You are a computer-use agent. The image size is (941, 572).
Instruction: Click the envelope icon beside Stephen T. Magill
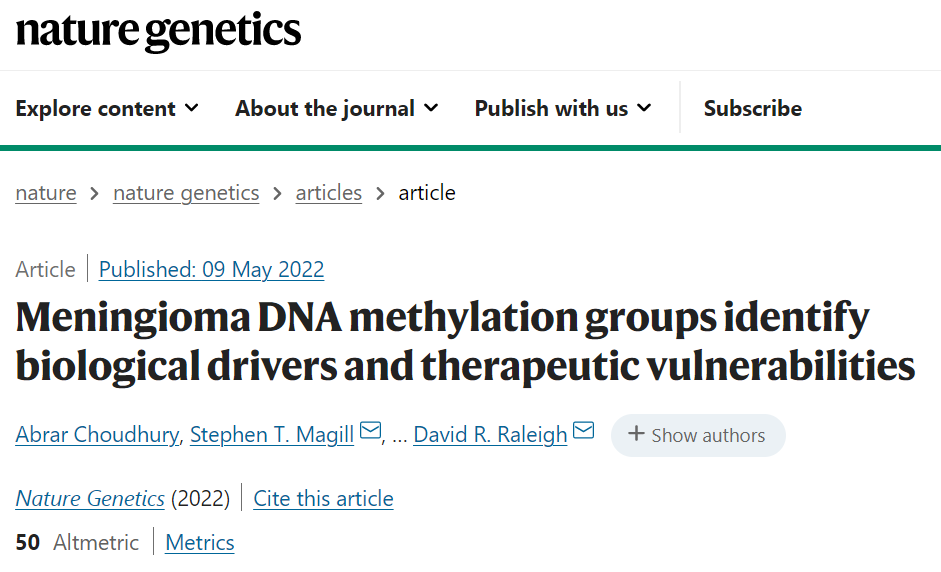[370, 430]
